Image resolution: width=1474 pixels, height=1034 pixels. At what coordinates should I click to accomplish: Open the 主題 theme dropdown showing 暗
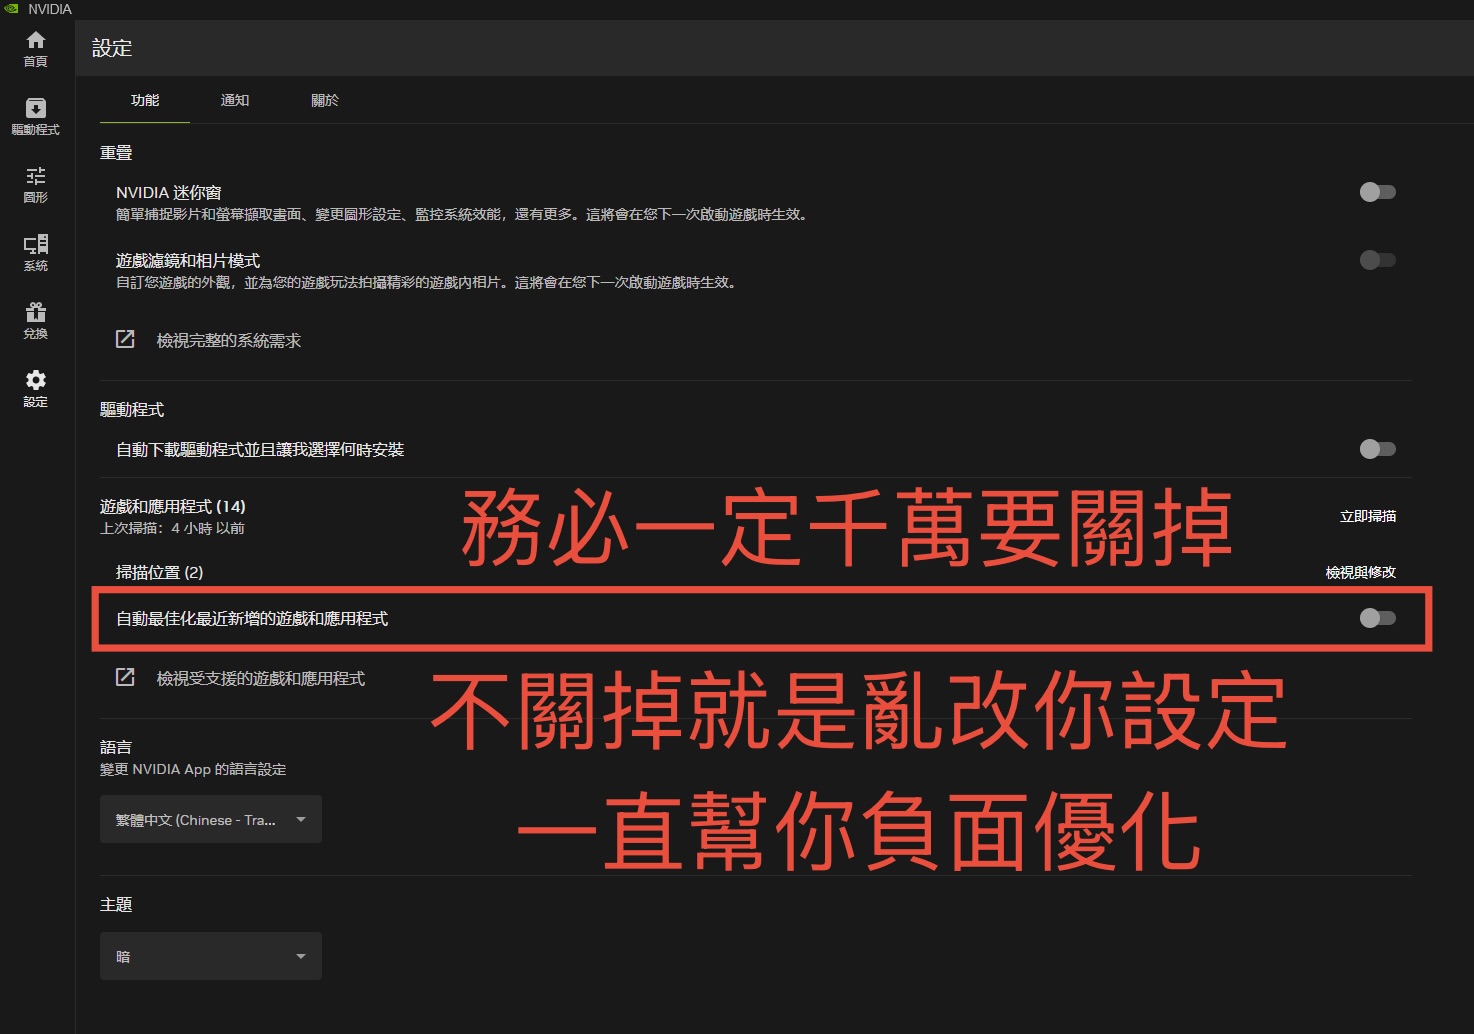click(210, 956)
